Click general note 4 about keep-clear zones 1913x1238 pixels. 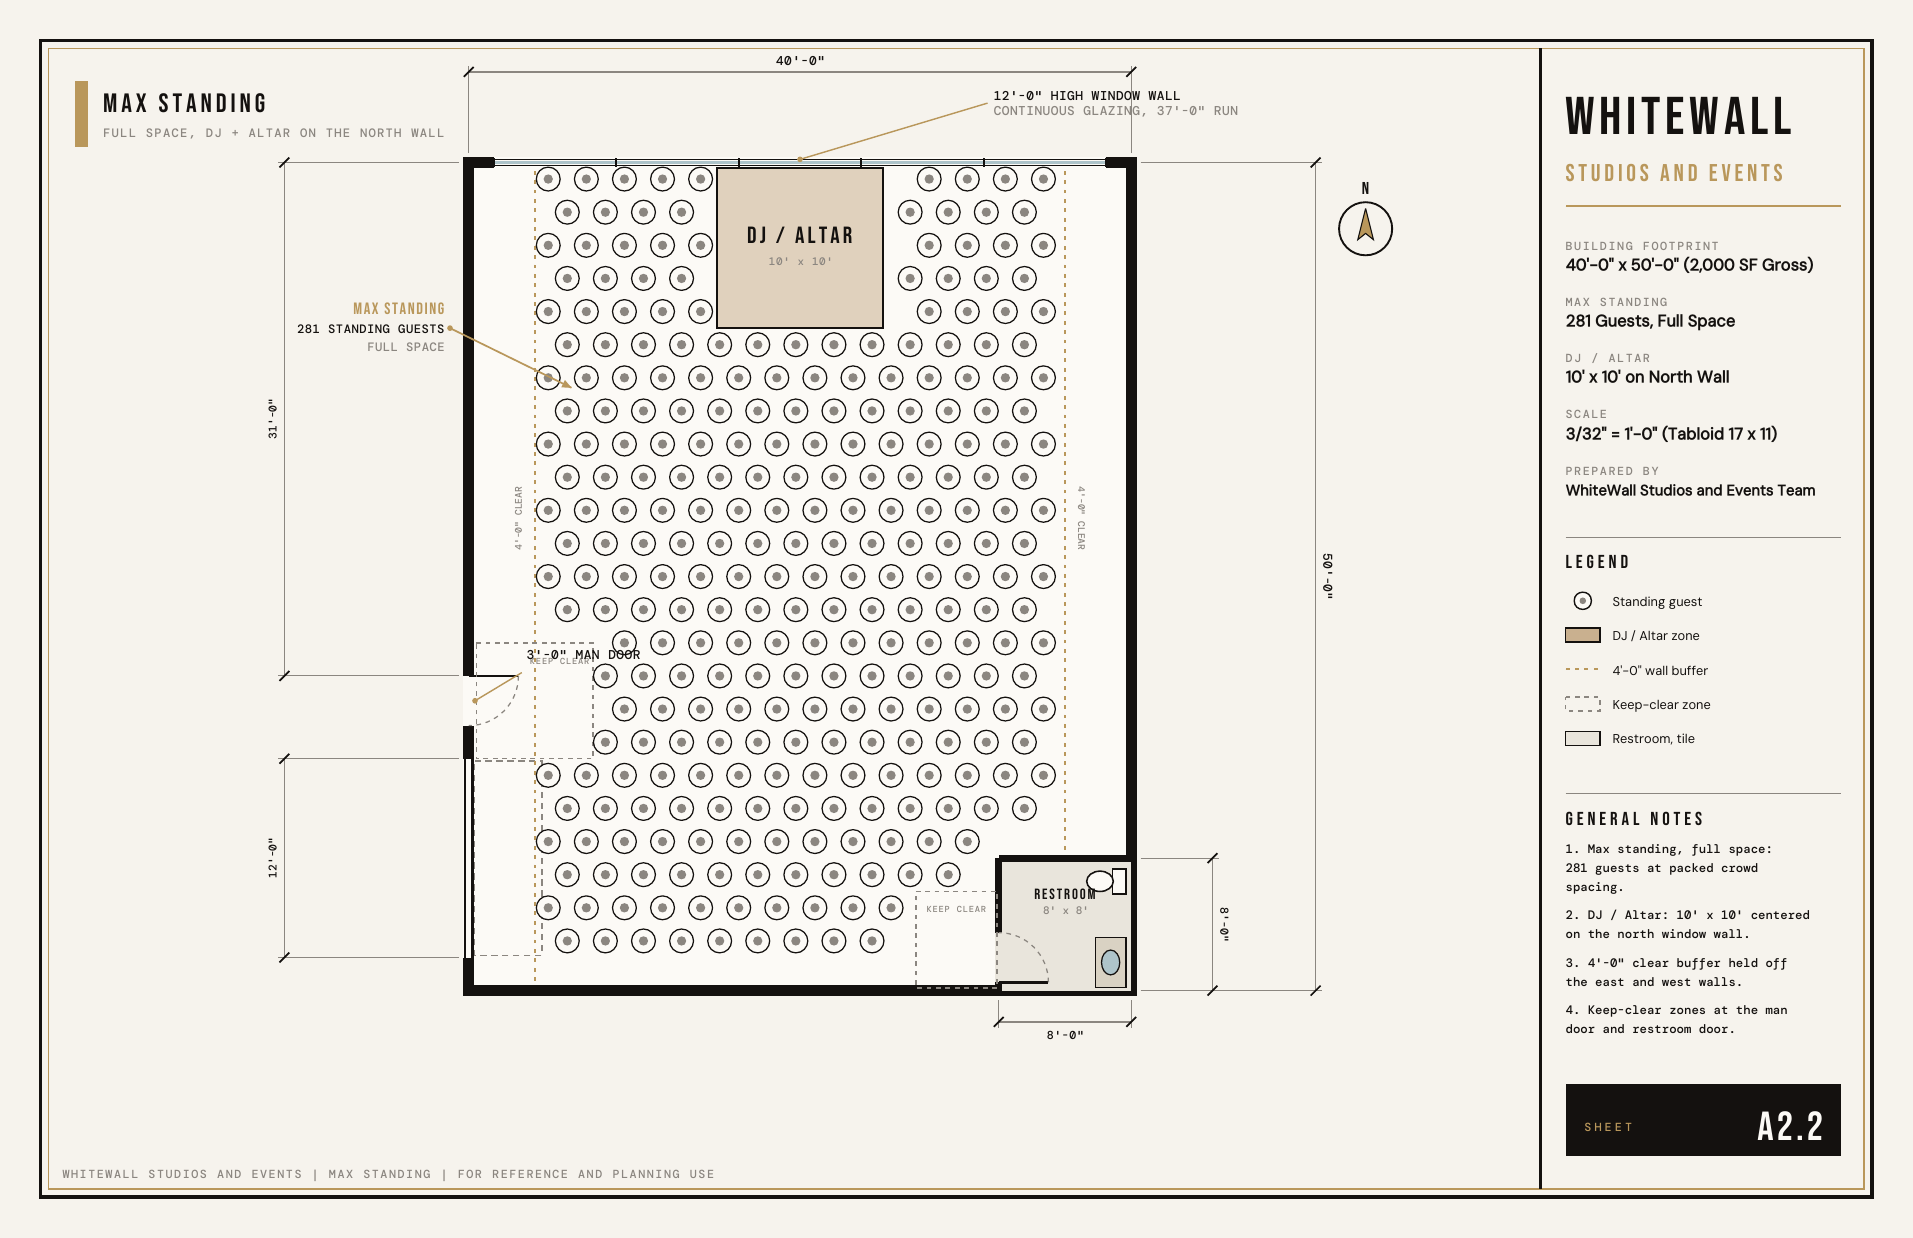[1676, 1019]
